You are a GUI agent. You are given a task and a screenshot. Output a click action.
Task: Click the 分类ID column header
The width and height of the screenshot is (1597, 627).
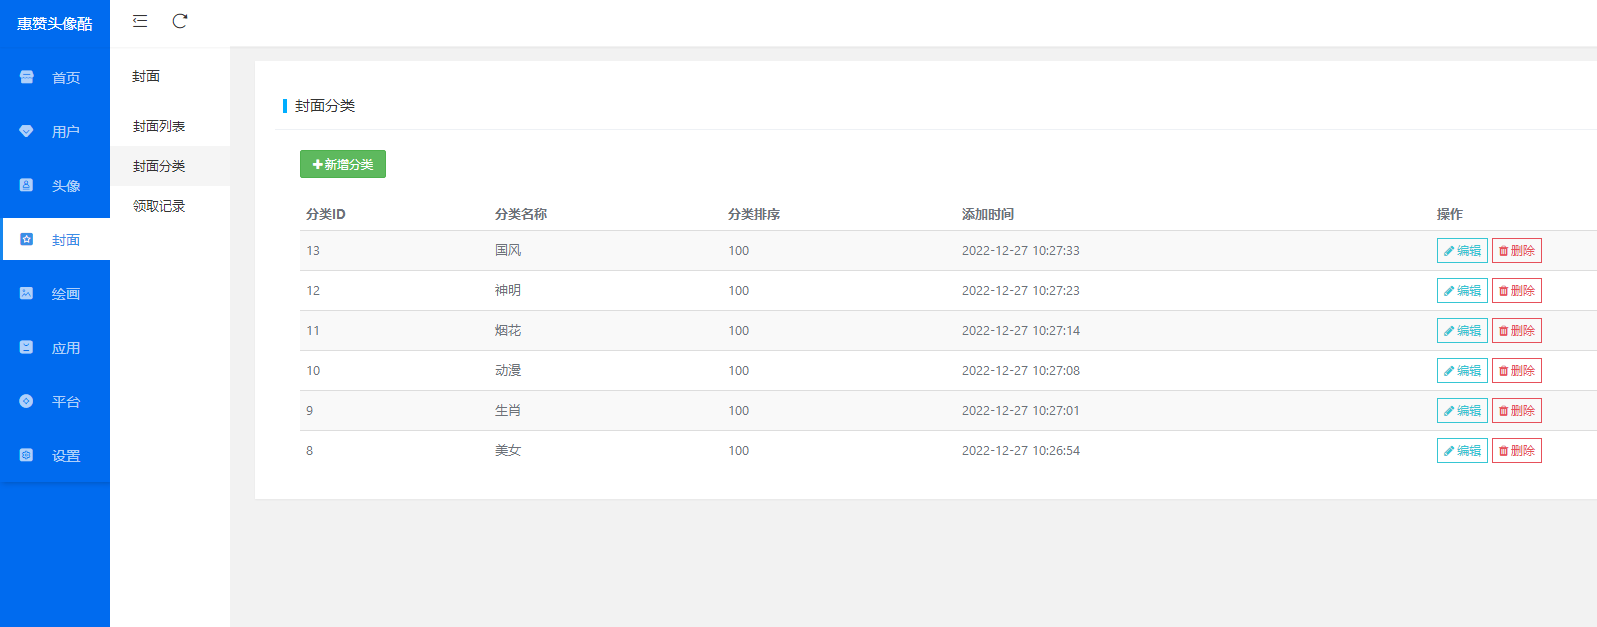(326, 214)
